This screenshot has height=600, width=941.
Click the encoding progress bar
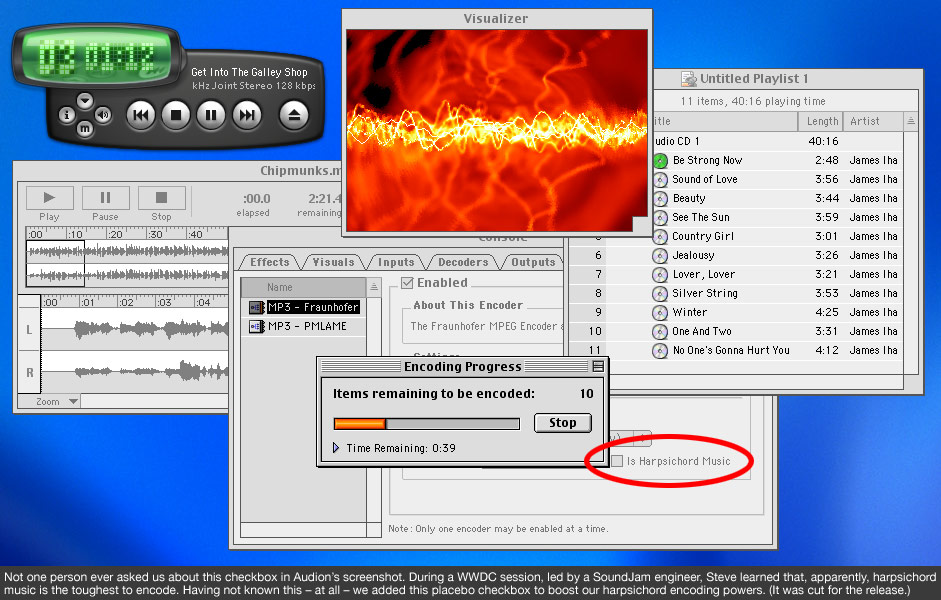click(x=426, y=424)
